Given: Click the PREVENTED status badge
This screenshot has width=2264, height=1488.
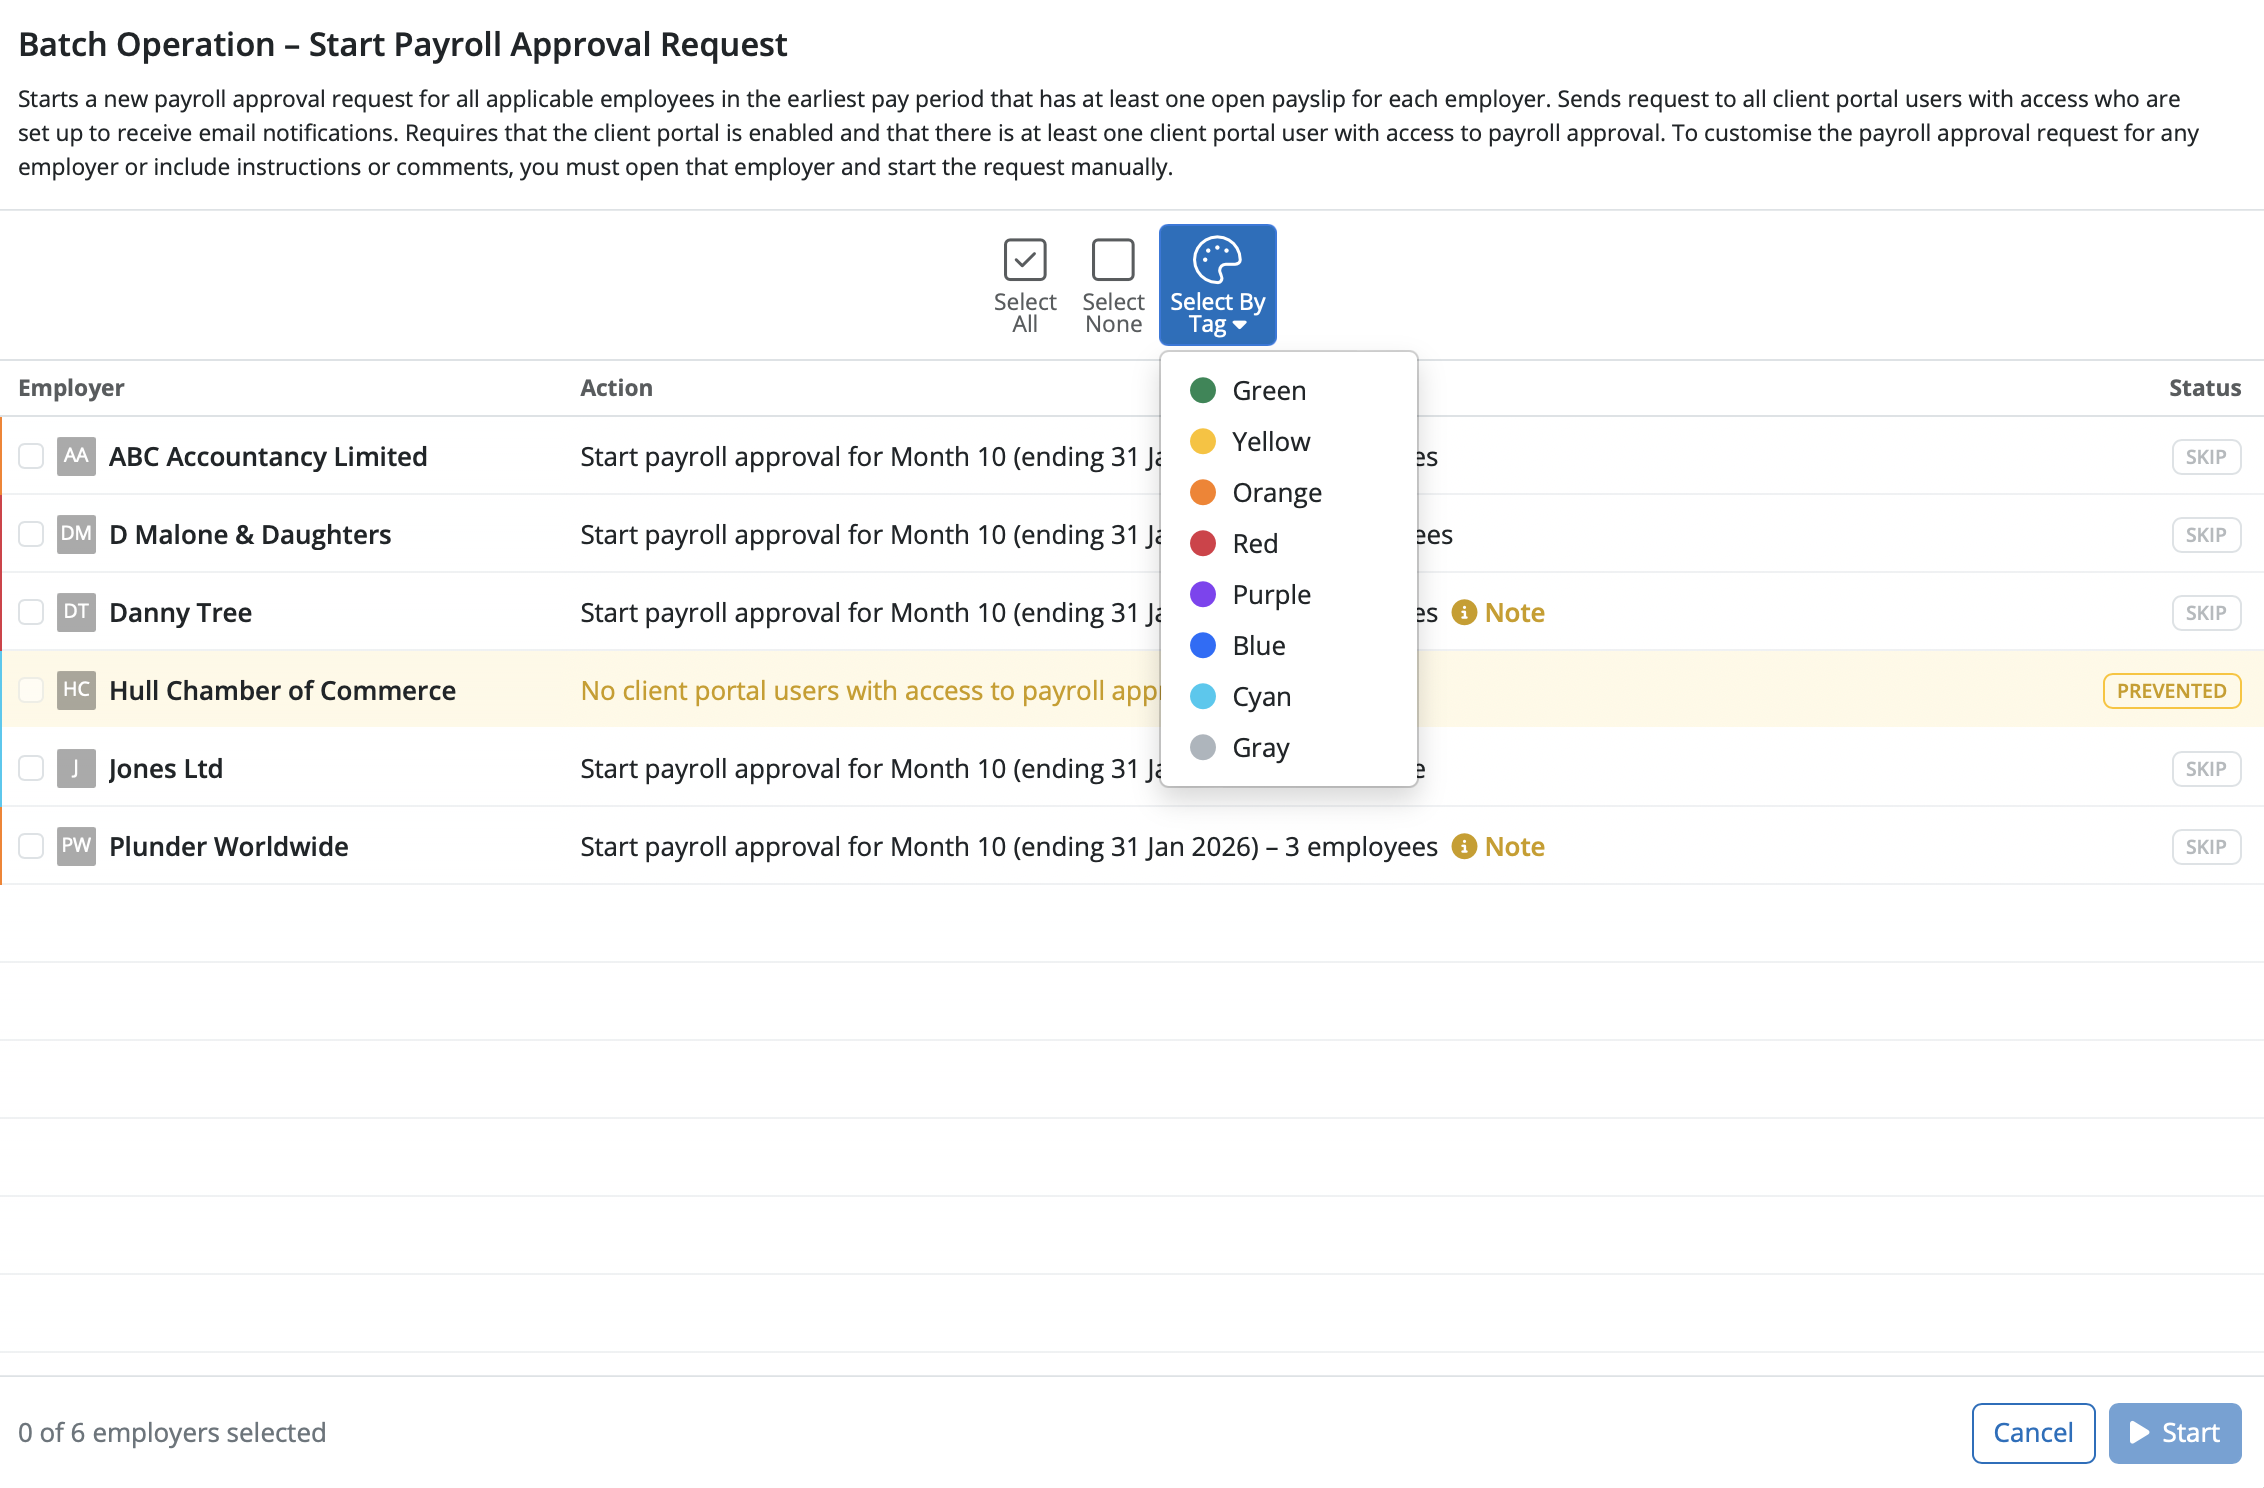Looking at the screenshot, I should point(2171,690).
